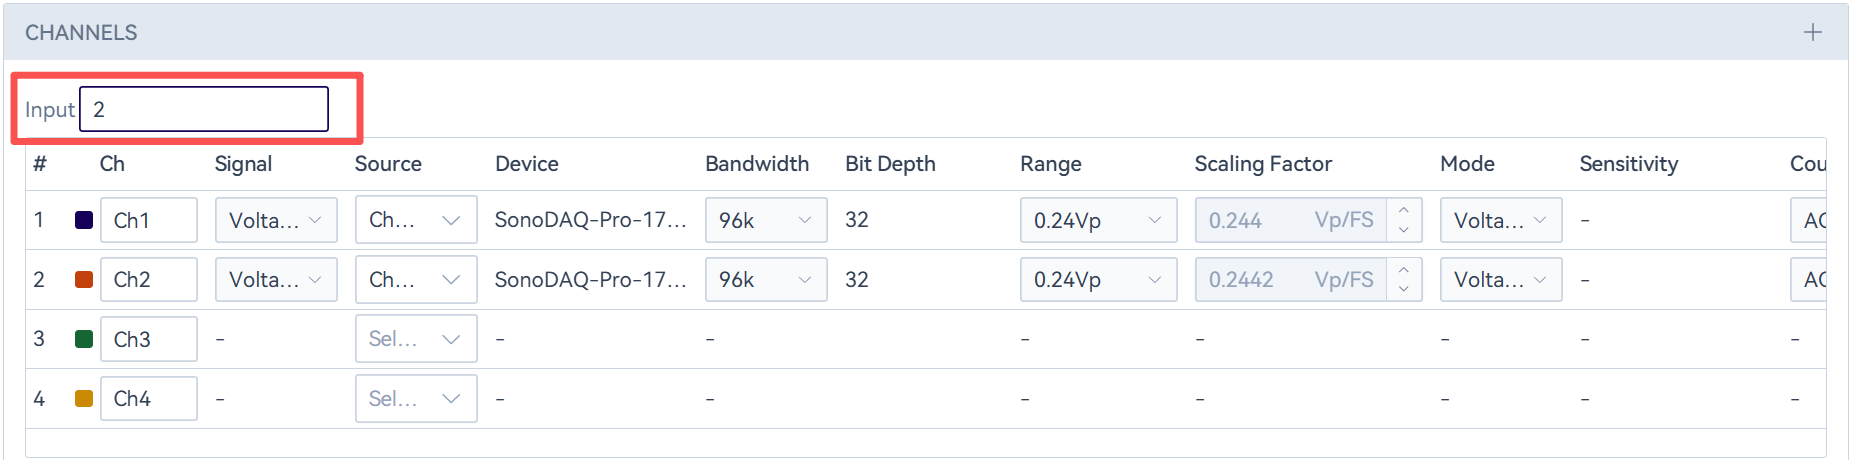1850x460 pixels.
Task: Click the Ch2 orange color swatch
Action: tap(84, 280)
